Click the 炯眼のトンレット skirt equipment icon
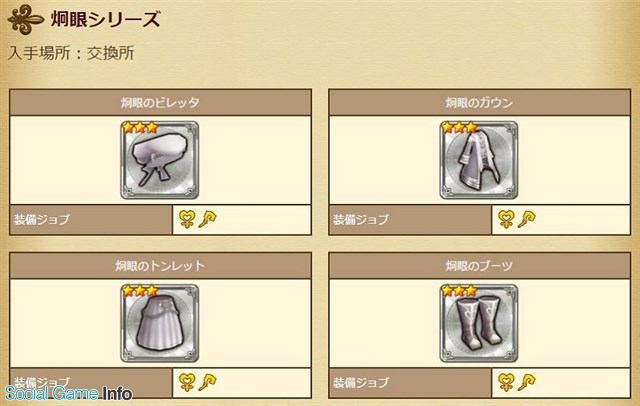The width and height of the screenshot is (640, 406). (160, 323)
